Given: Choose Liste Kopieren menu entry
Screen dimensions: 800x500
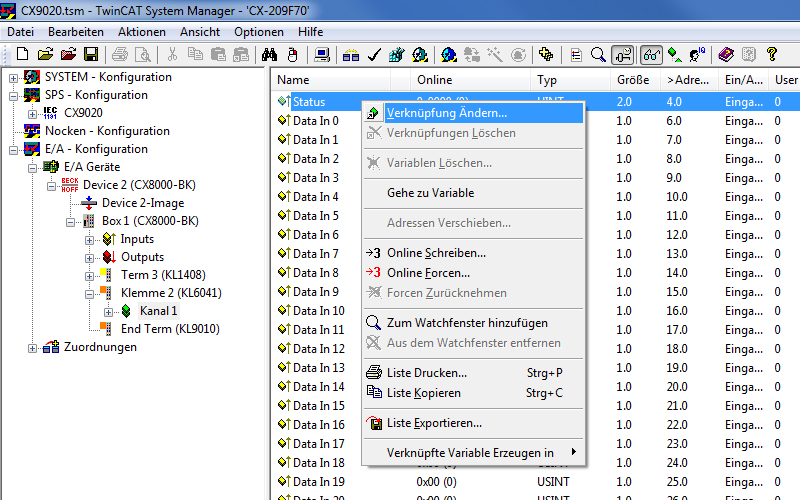Looking at the screenshot, I should pyautogui.click(x=473, y=393).
